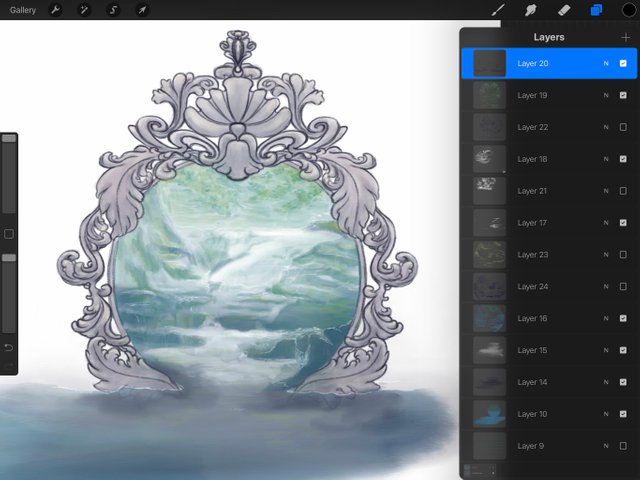The width and height of the screenshot is (640, 480).
Task: Select the row labeled Layer 9
Action: (549, 446)
